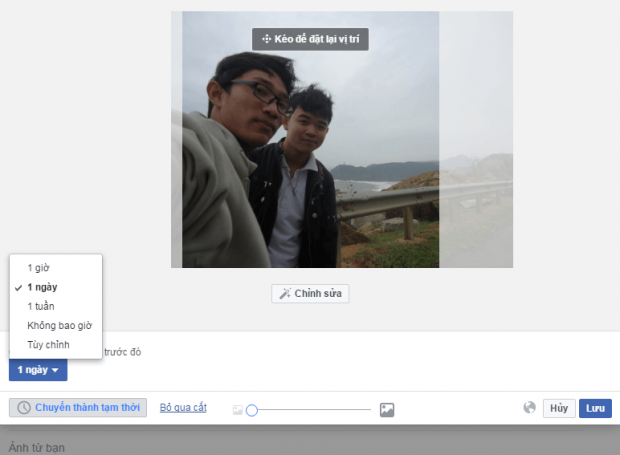Click the profile photo crop preview
This screenshot has height=455, width=620.
tap(305, 140)
